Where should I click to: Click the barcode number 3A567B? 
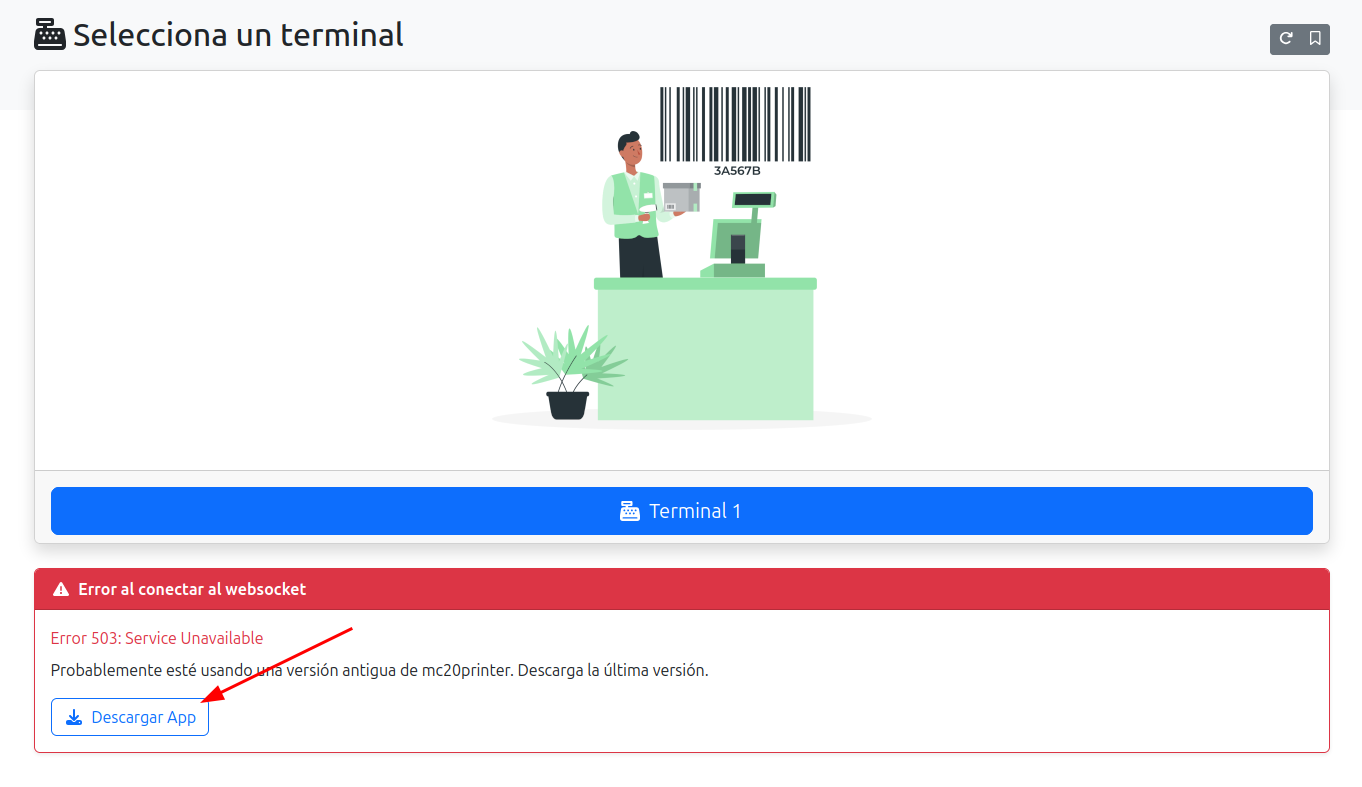click(x=737, y=171)
